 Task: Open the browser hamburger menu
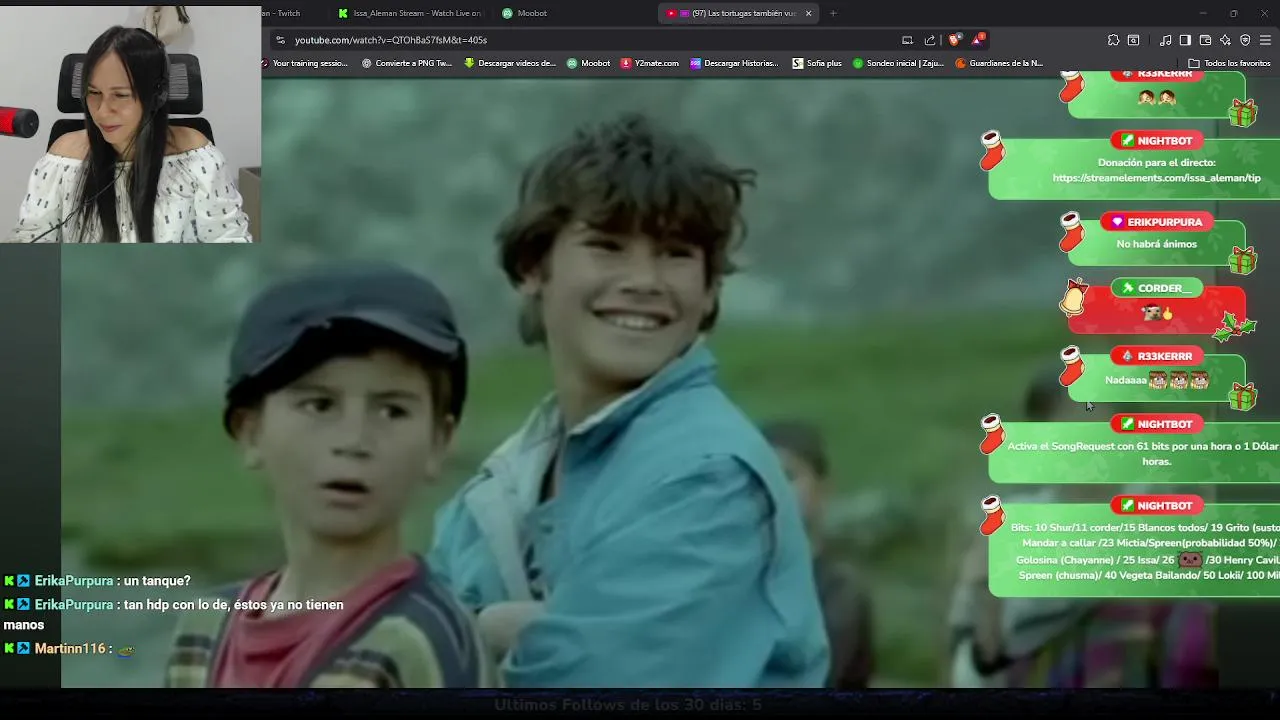point(1265,40)
